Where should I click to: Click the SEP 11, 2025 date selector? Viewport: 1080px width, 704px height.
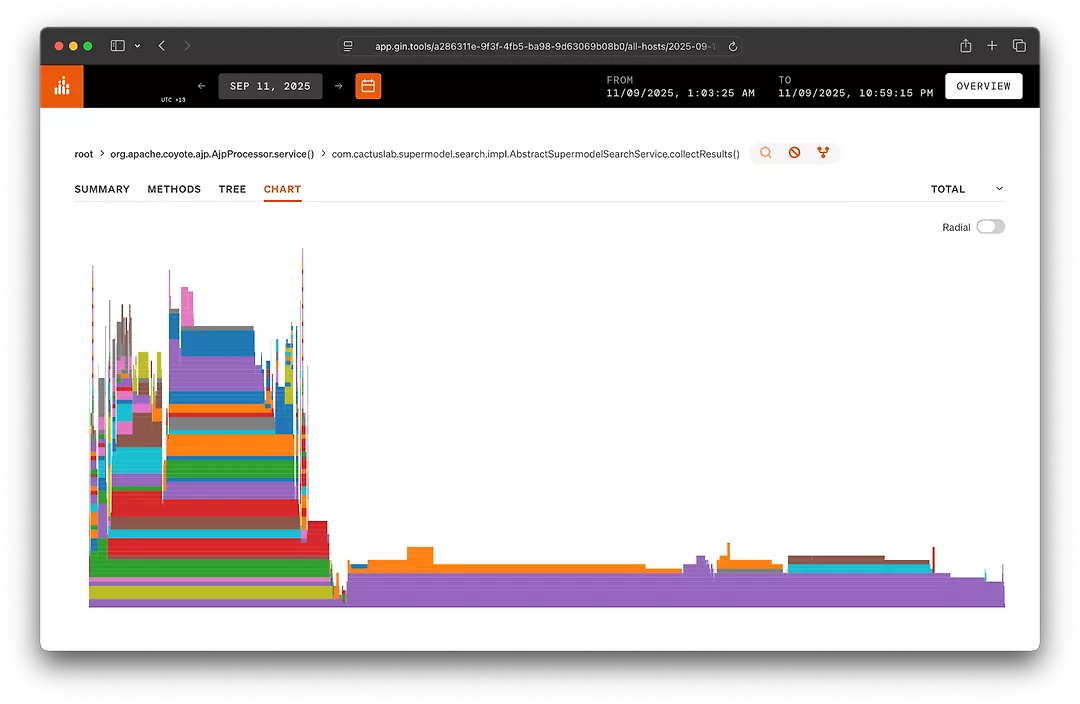click(270, 86)
